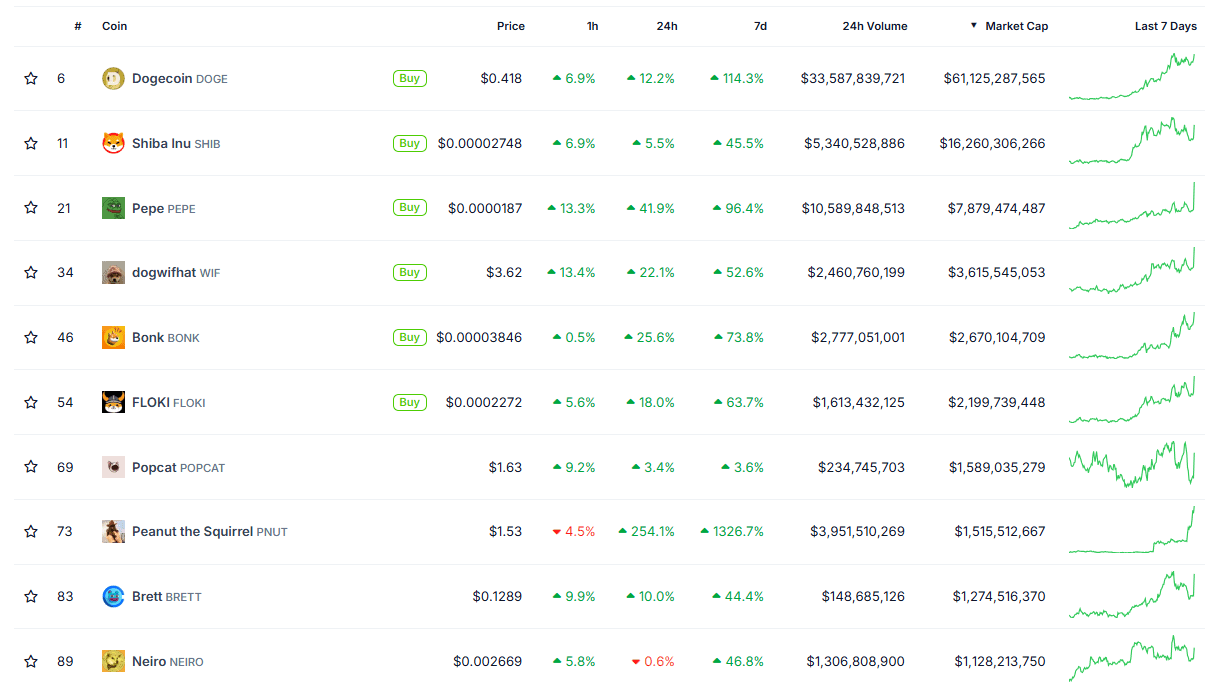Toggle the watchlist star for Popcat
This screenshot has height=691, width=1210.
(x=31, y=467)
